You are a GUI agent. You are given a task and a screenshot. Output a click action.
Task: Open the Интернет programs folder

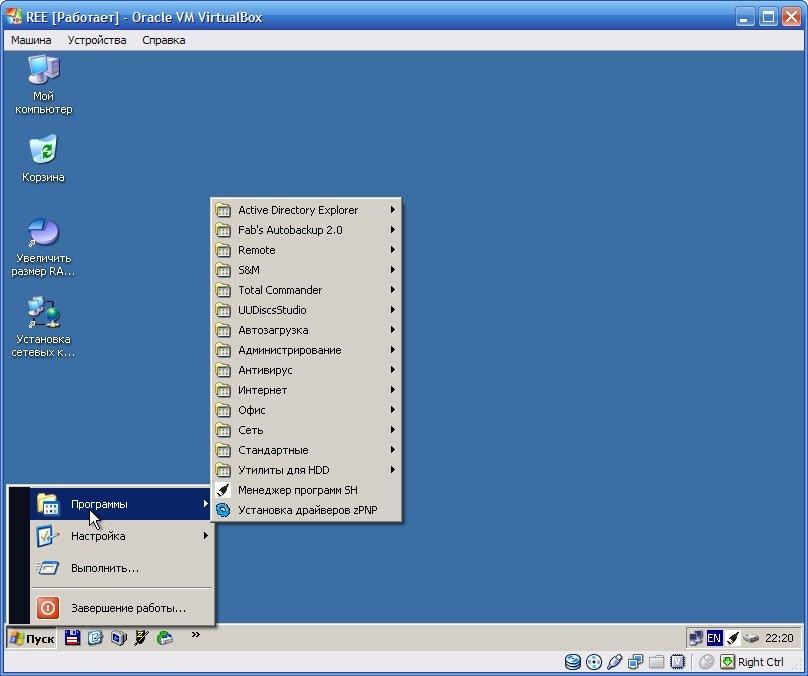point(306,390)
